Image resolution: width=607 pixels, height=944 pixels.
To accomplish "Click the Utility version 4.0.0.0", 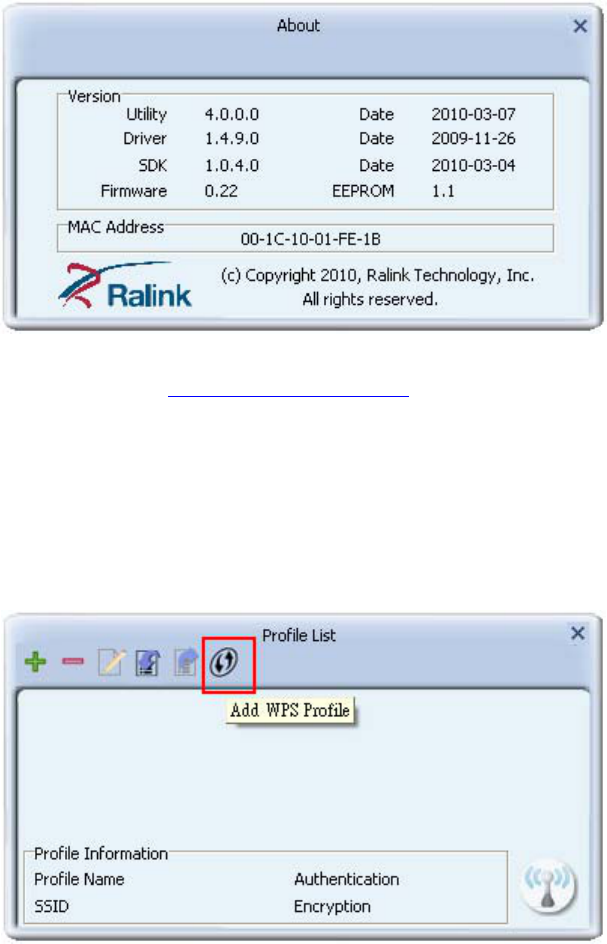I will [x=232, y=114].
